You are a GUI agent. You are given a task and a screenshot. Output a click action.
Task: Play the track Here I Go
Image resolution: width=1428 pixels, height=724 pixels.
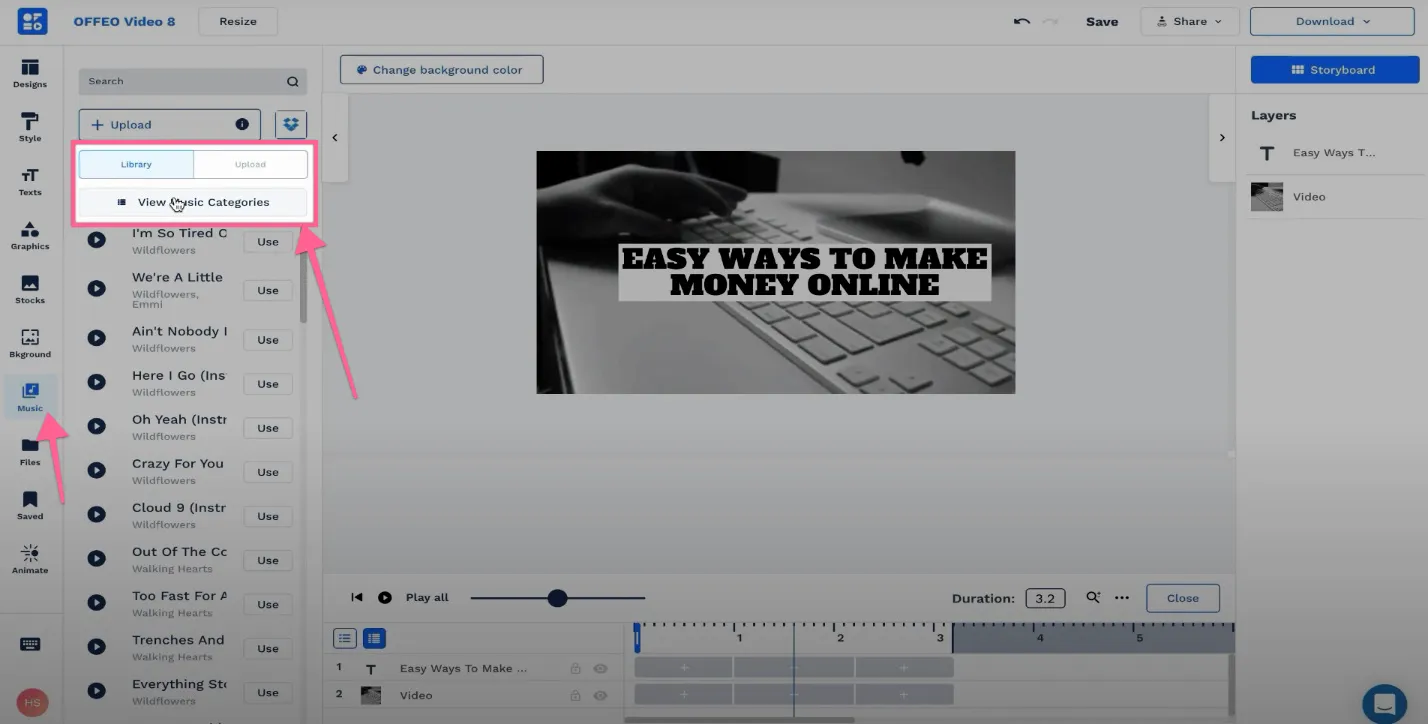[96, 382]
